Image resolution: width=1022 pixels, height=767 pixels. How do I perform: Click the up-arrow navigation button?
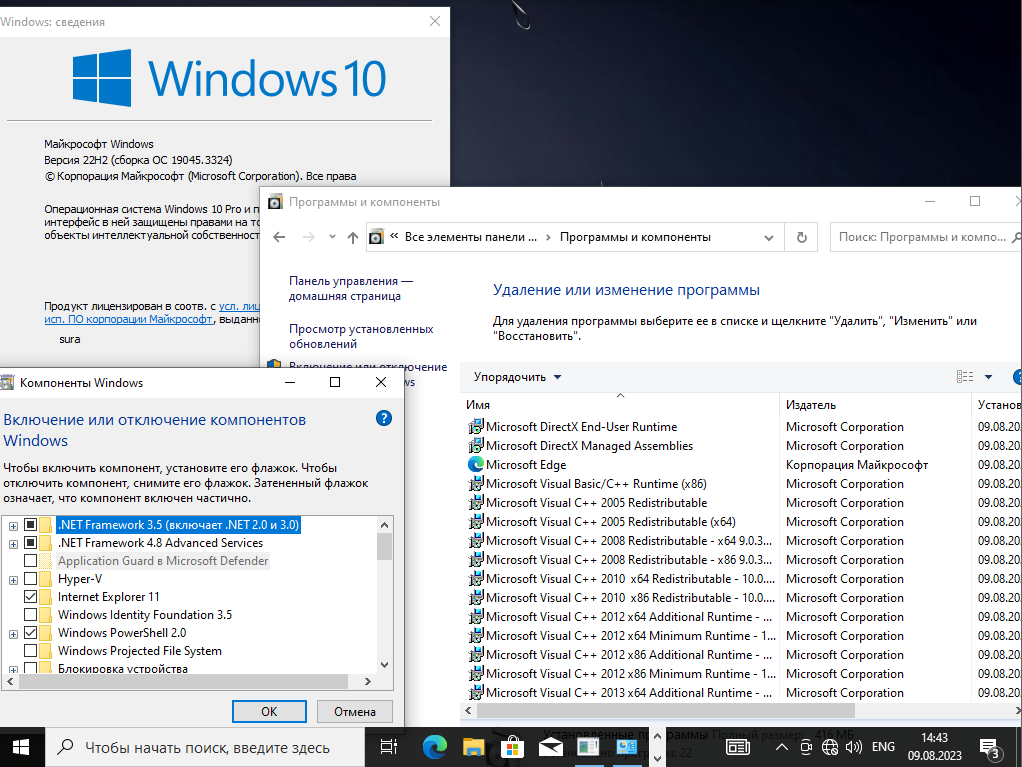tap(352, 237)
